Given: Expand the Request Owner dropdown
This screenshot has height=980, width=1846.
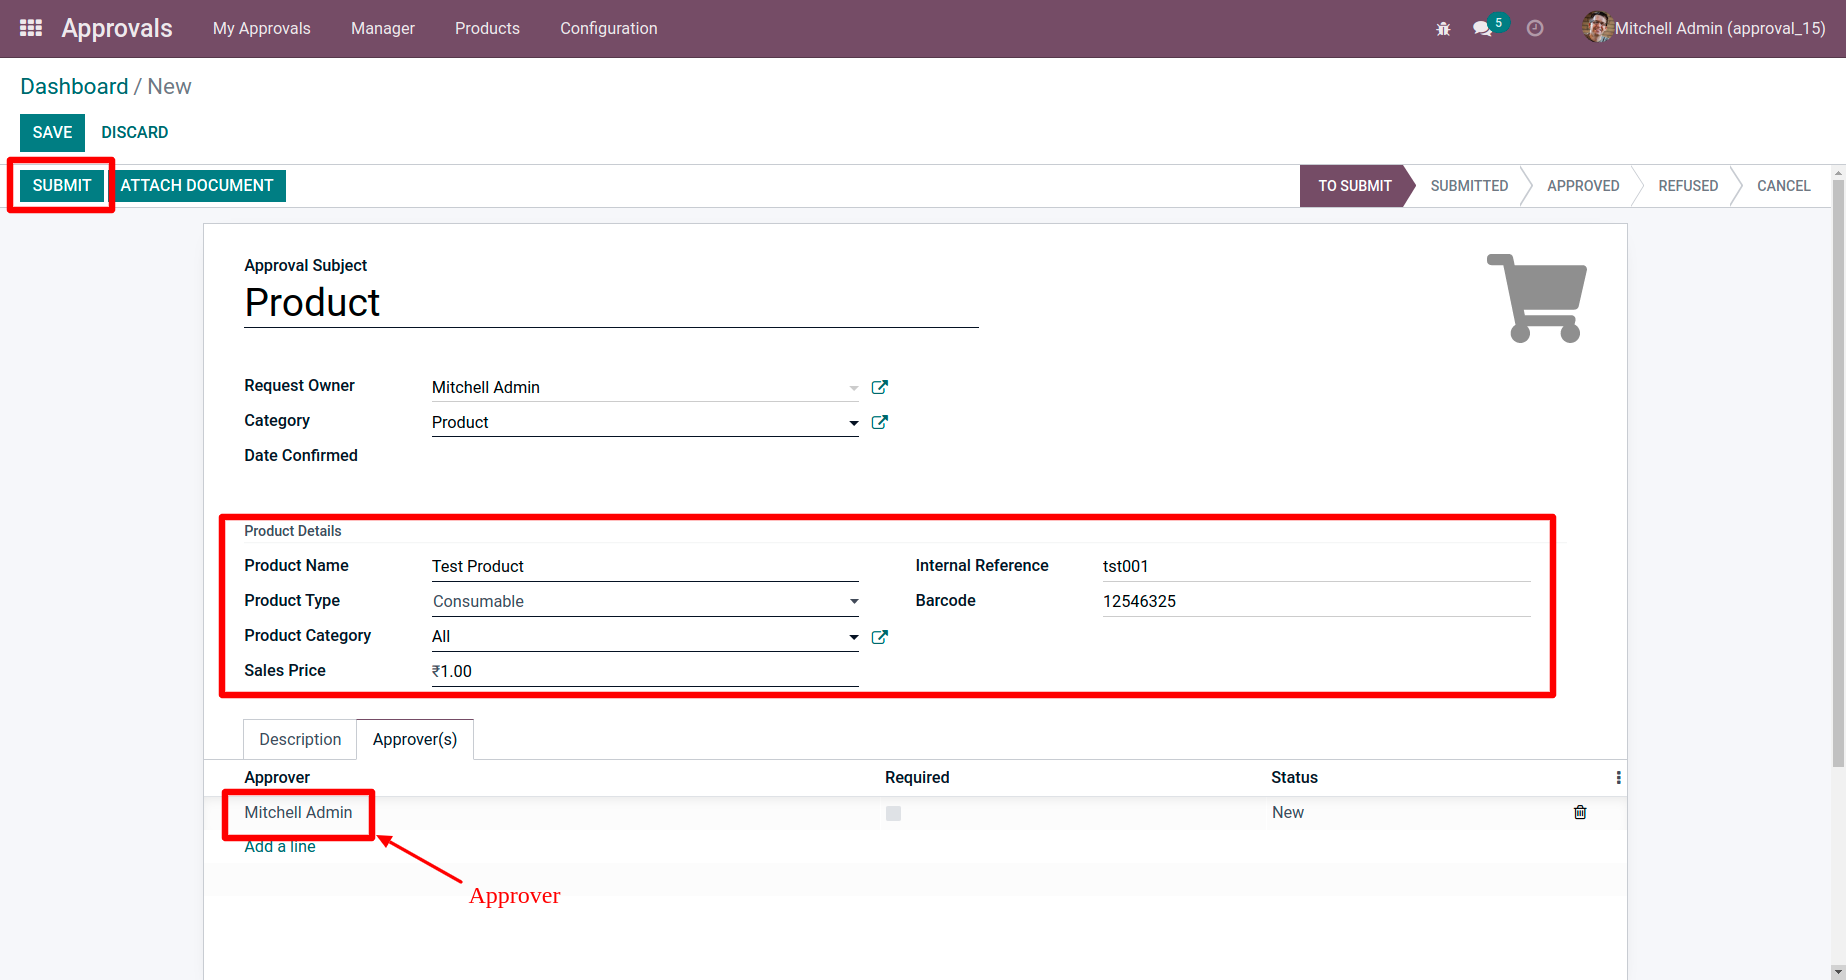Looking at the screenshot, I should (853, 388).
